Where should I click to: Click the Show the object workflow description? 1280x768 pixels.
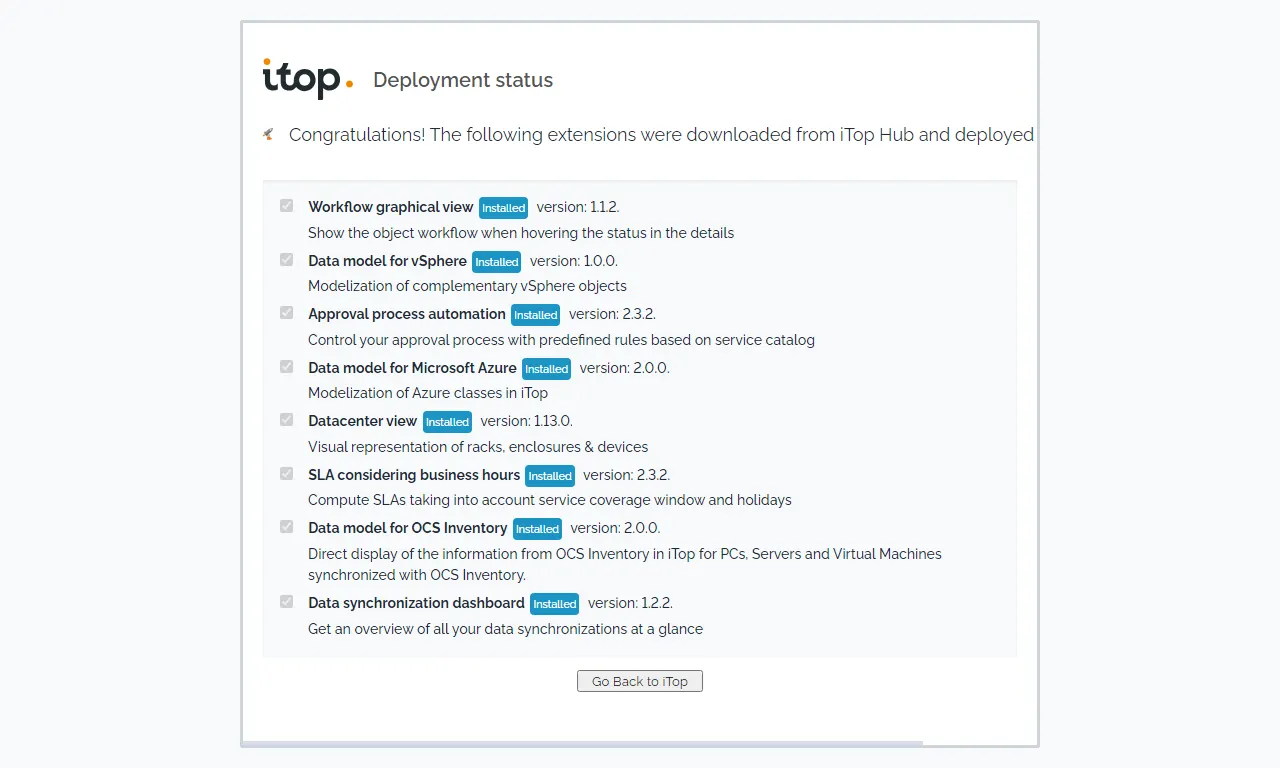(521, 233)
